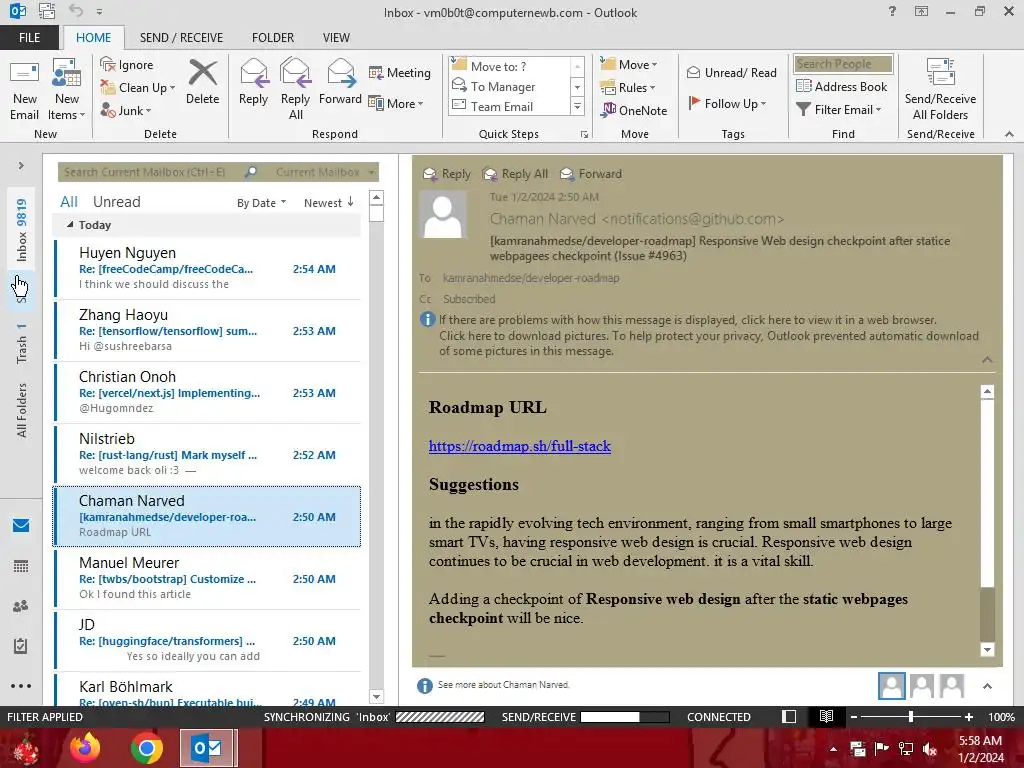
Task: Switch to the VIEW tab
Action: tap(336, 37)
